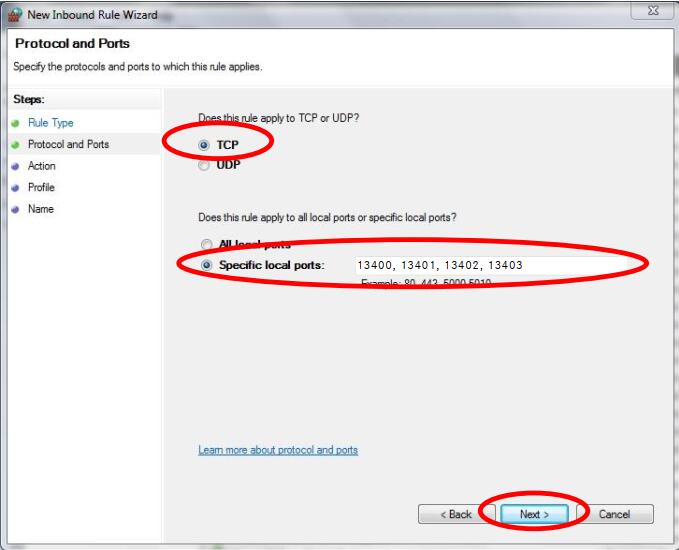
Task: Go back with the Back button
Action: (456, 514)
